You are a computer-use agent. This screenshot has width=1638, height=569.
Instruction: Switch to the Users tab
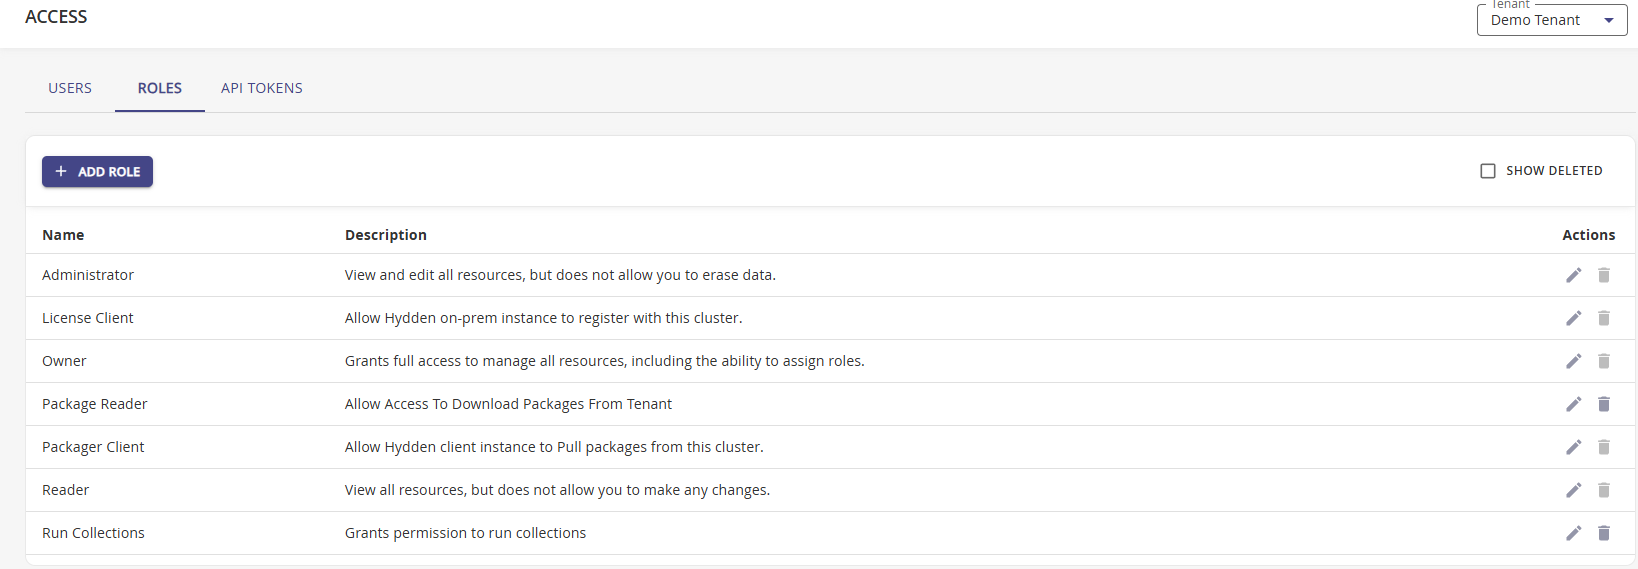tap(70, 88)
